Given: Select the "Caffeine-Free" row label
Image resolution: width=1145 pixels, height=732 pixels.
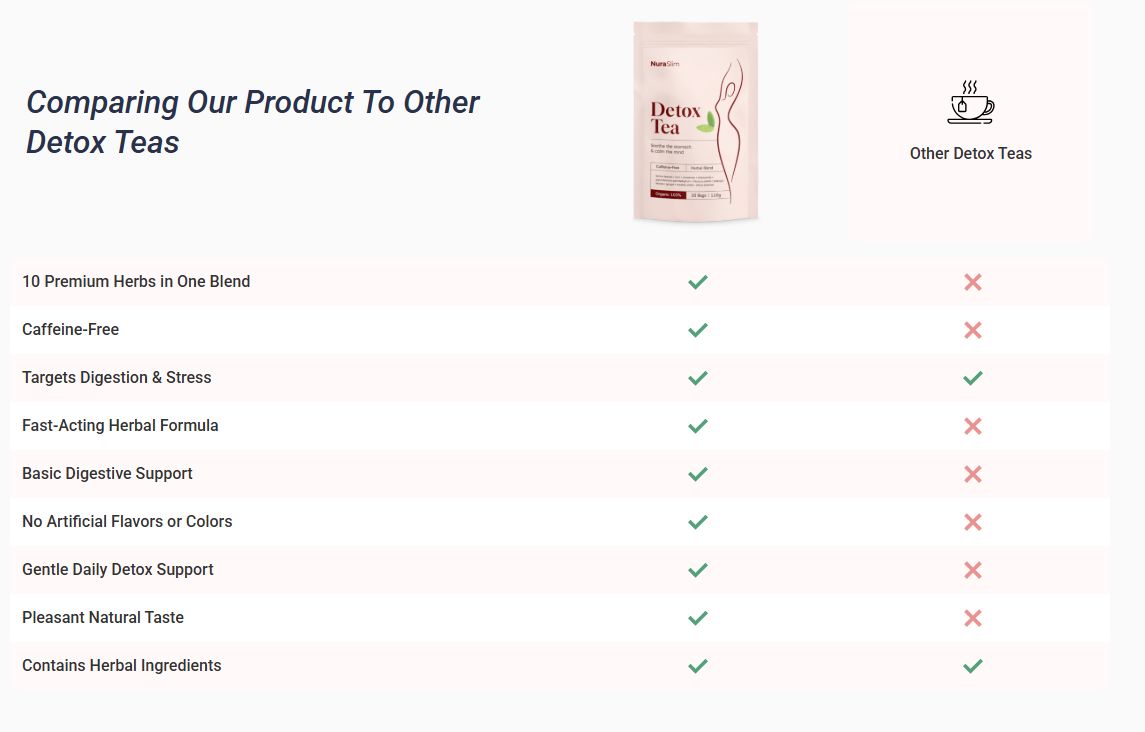Looking at the screenshot, I should click(70, 329).
